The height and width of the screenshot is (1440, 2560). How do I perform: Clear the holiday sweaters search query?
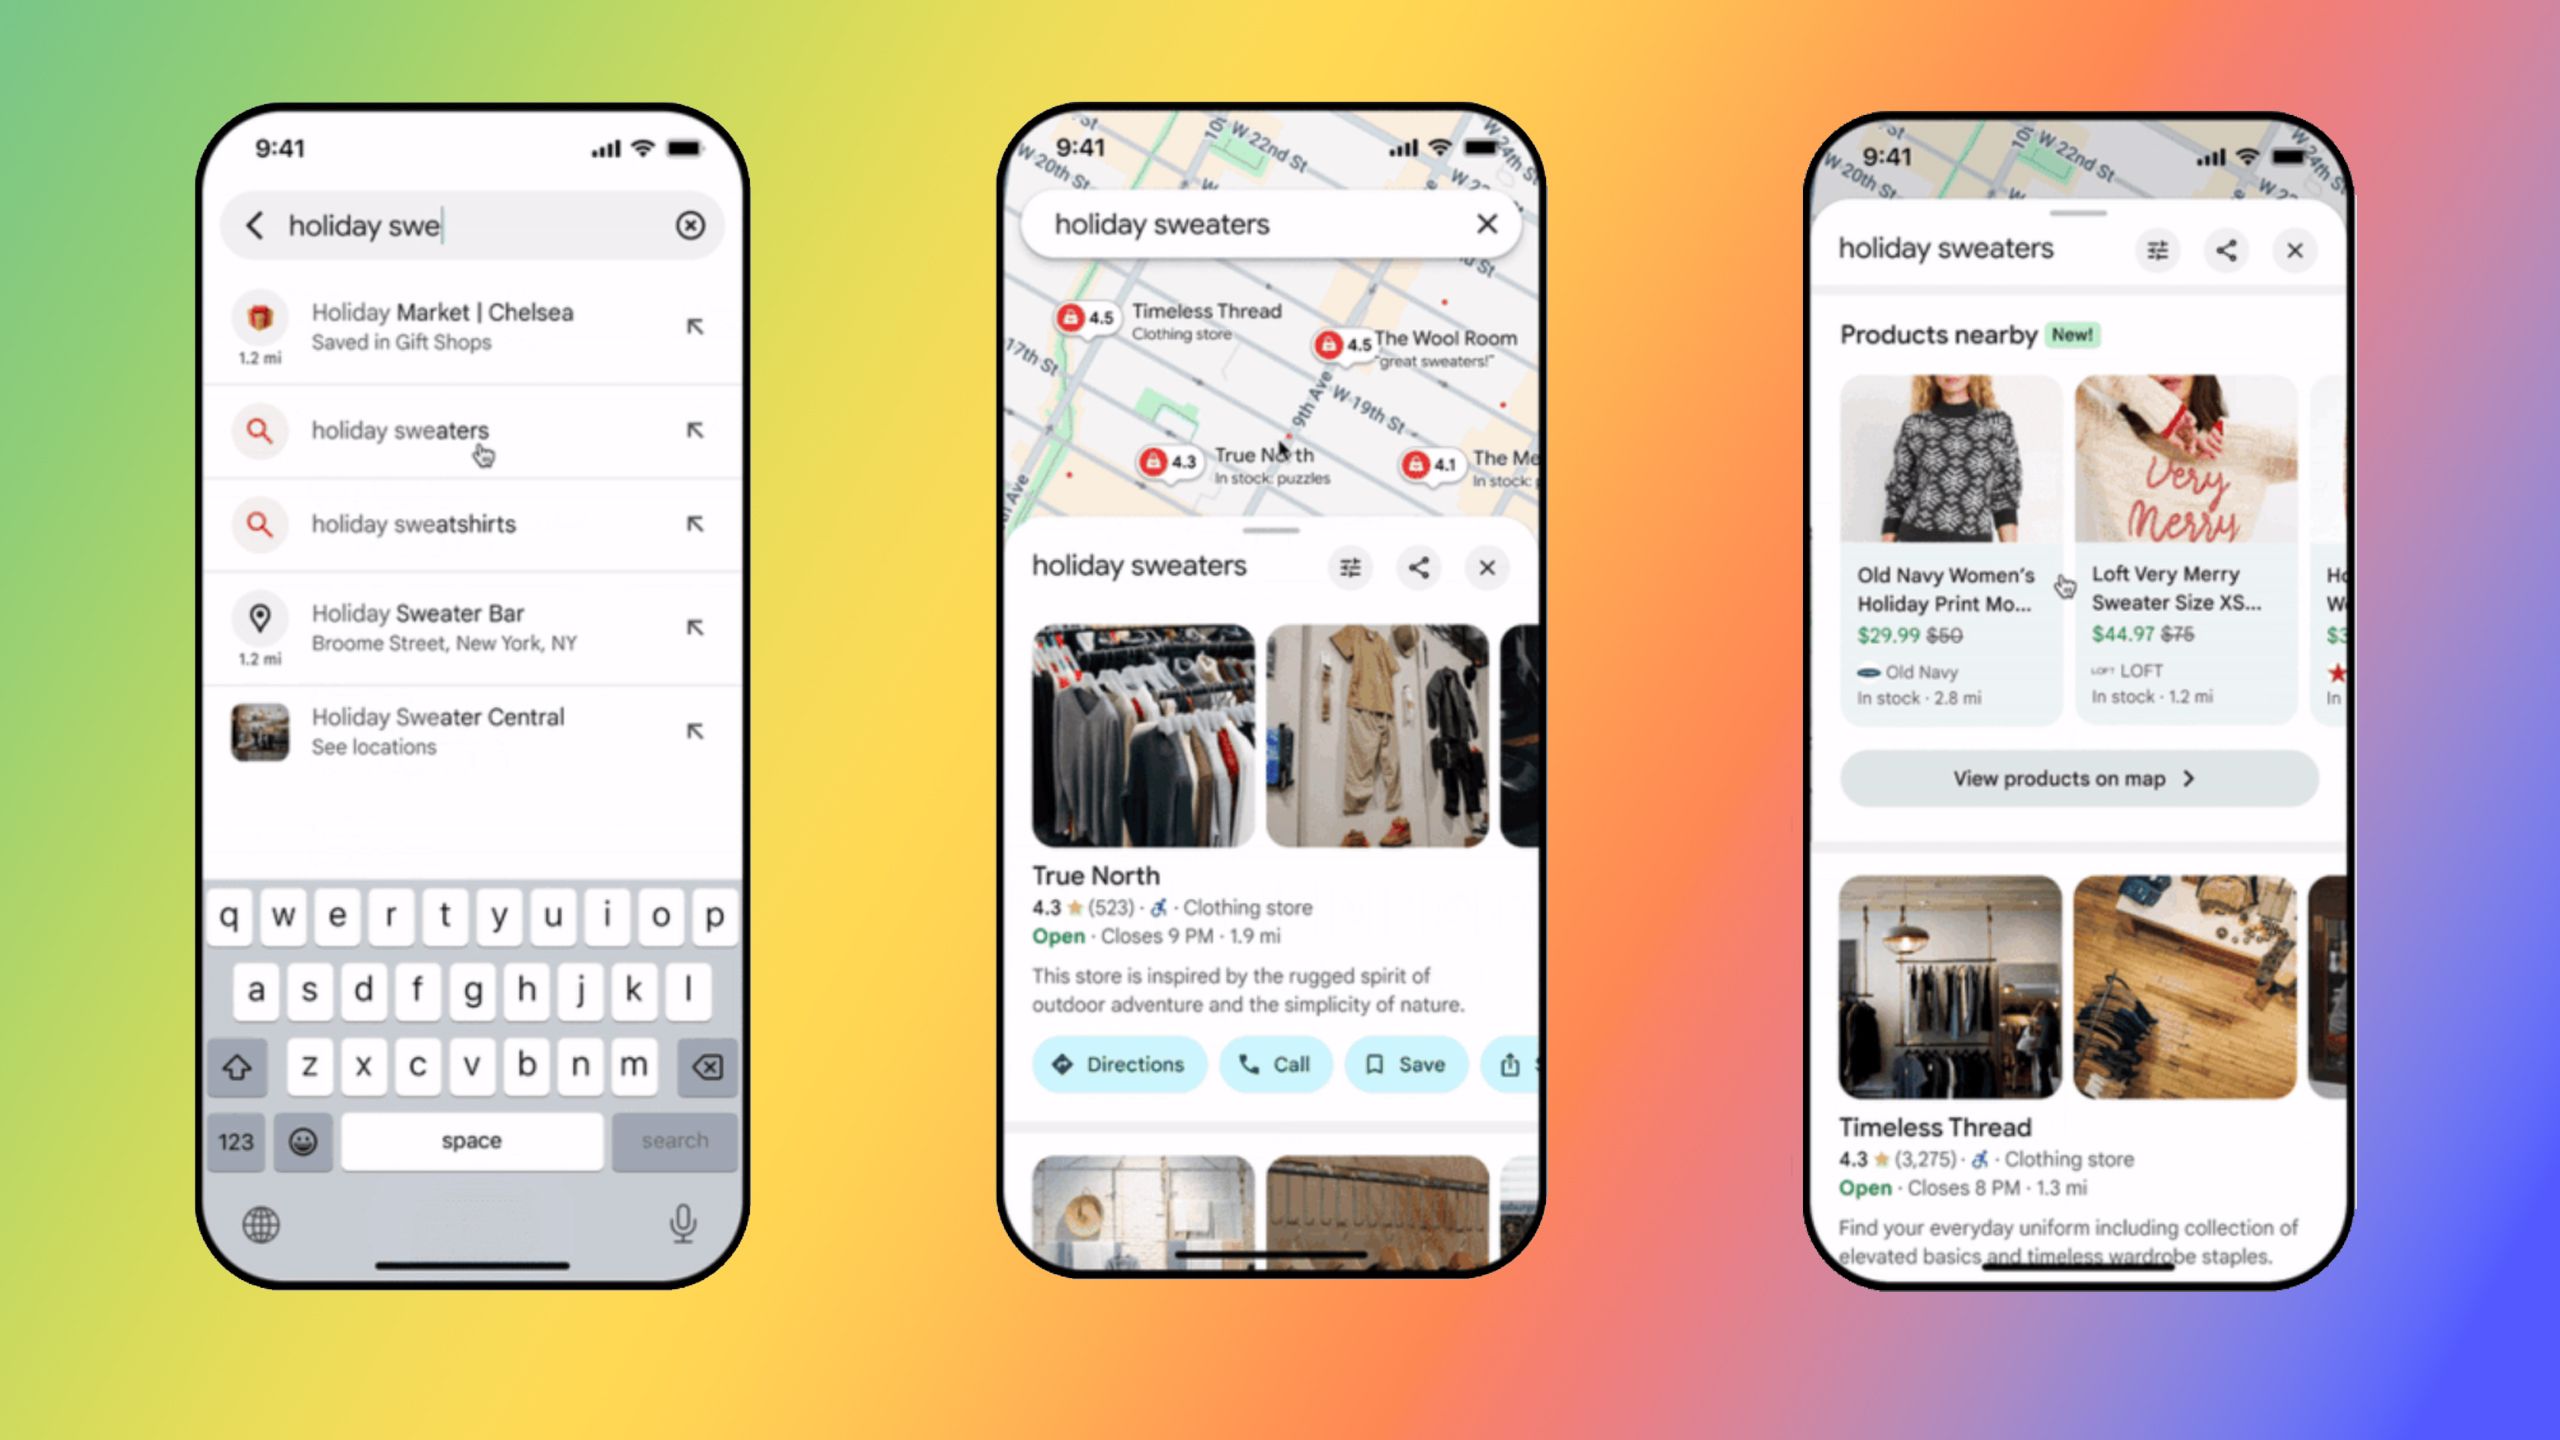(x=1482, y=225)
